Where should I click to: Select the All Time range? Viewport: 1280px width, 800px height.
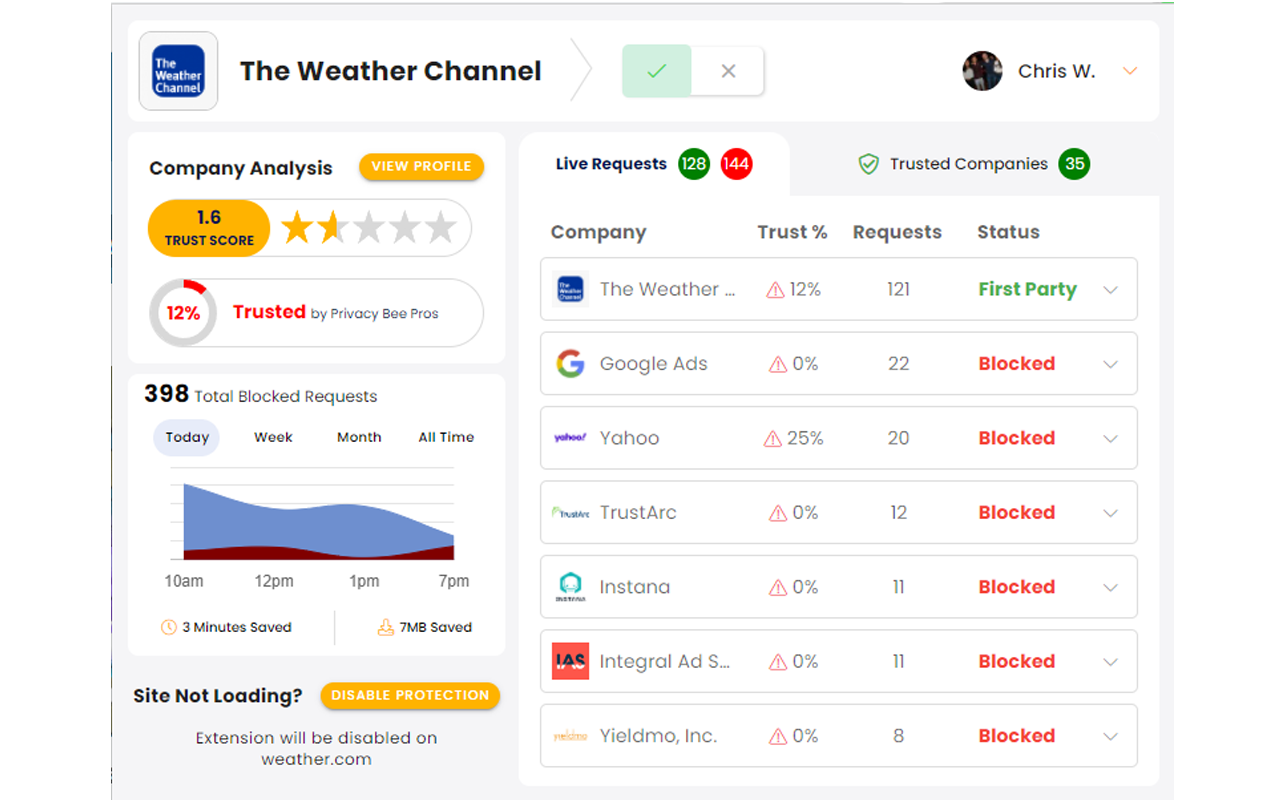tap(446, 437)
